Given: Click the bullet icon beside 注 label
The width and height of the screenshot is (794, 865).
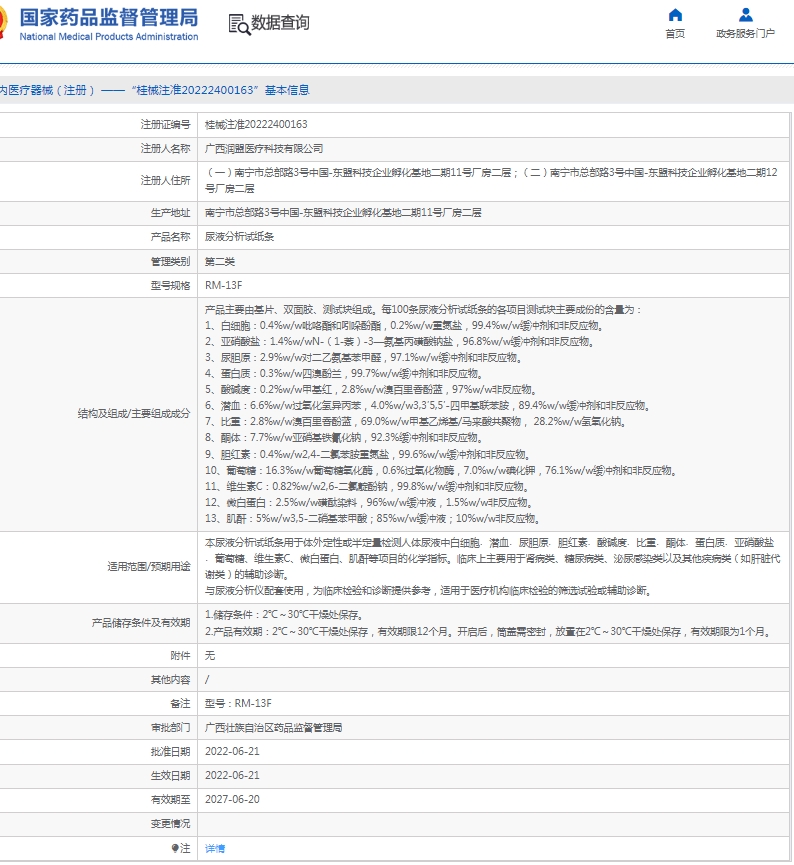Looking at the screenshot, I should [x=175, y=848].
